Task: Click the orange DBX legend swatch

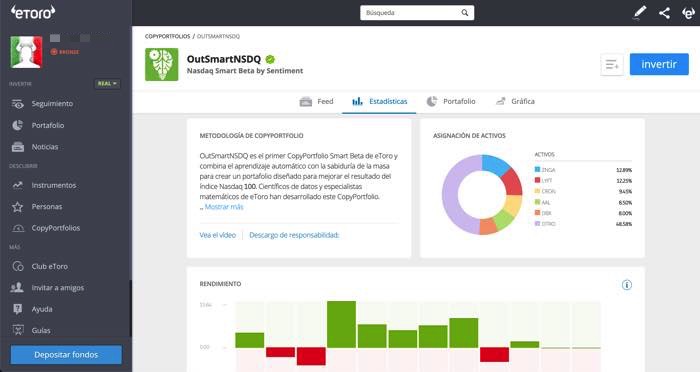Action: pos(538,213)
